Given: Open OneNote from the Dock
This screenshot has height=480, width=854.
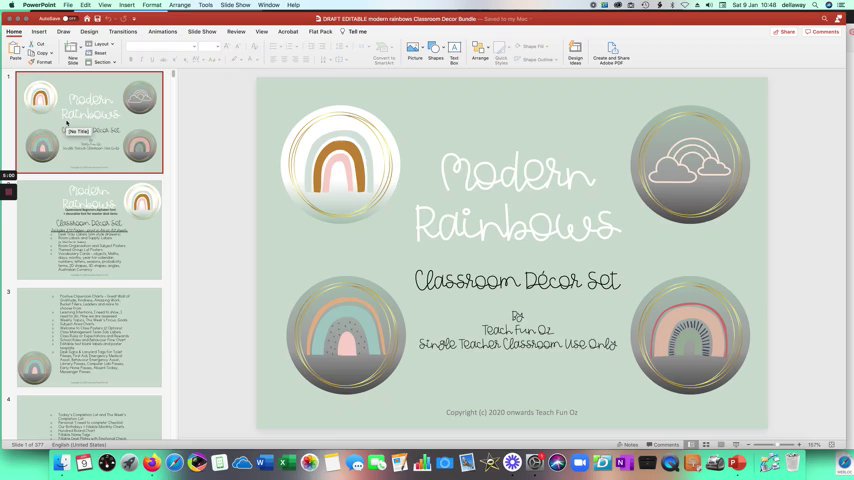Looking at the screenshot, I should tap(624, 463).
